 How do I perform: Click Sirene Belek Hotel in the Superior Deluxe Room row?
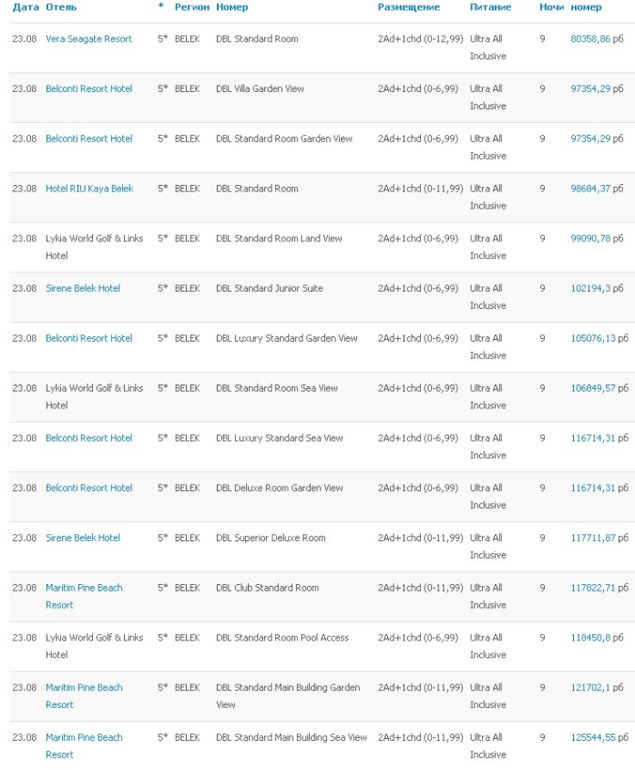pos(82,538)
